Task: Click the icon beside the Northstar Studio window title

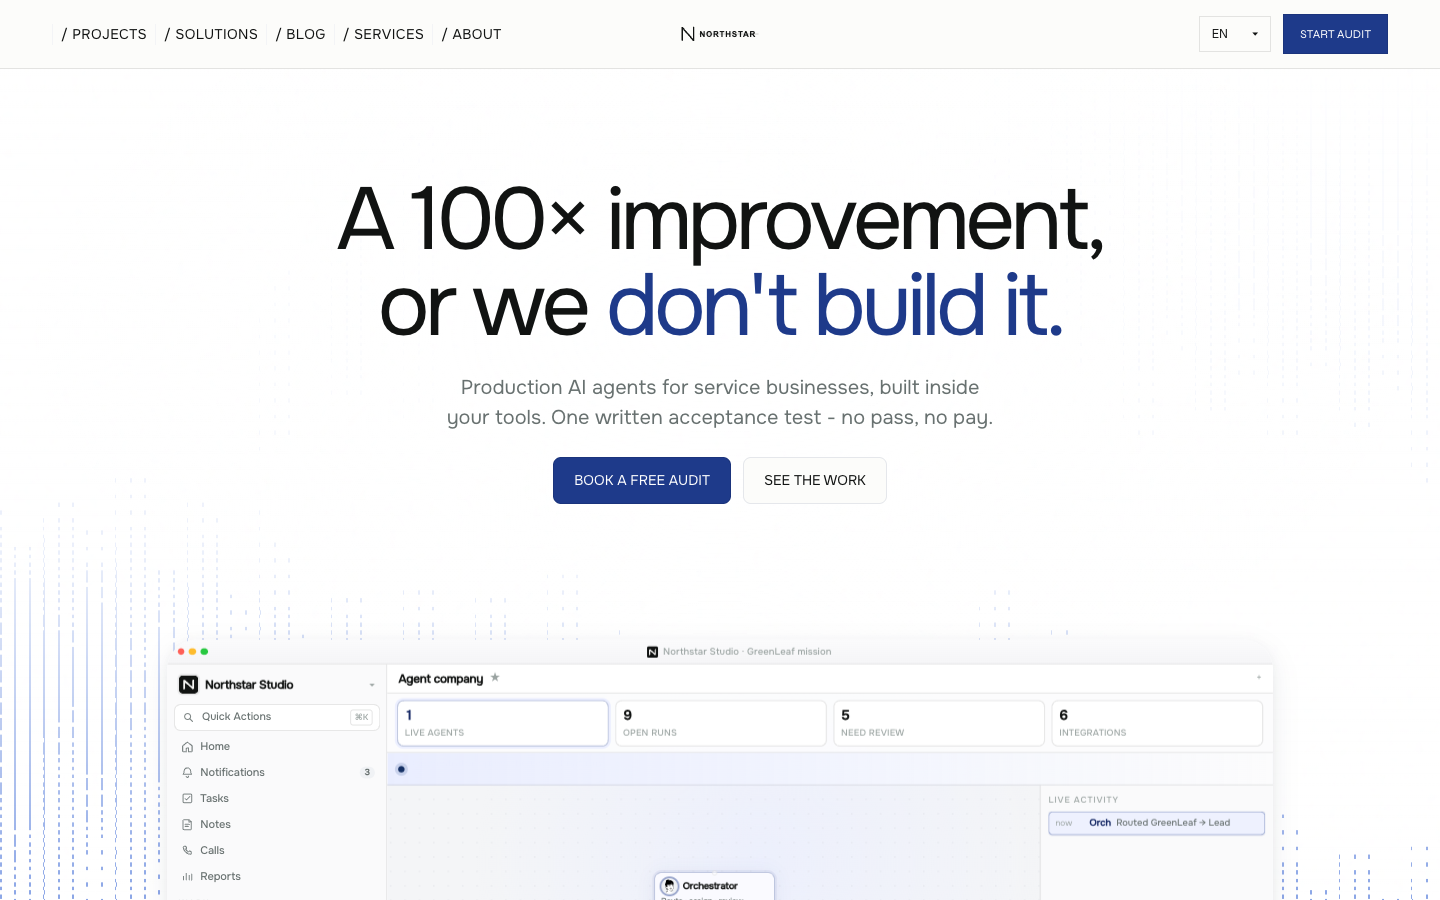Action: click(x=652, y=652)
